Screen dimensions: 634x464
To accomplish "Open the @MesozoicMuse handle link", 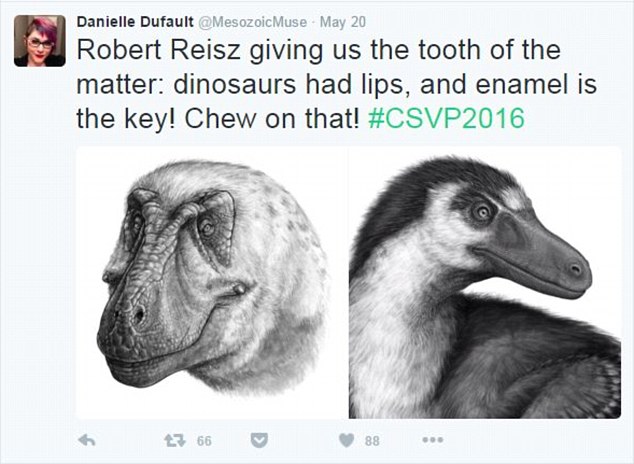I will coord(252,22).
